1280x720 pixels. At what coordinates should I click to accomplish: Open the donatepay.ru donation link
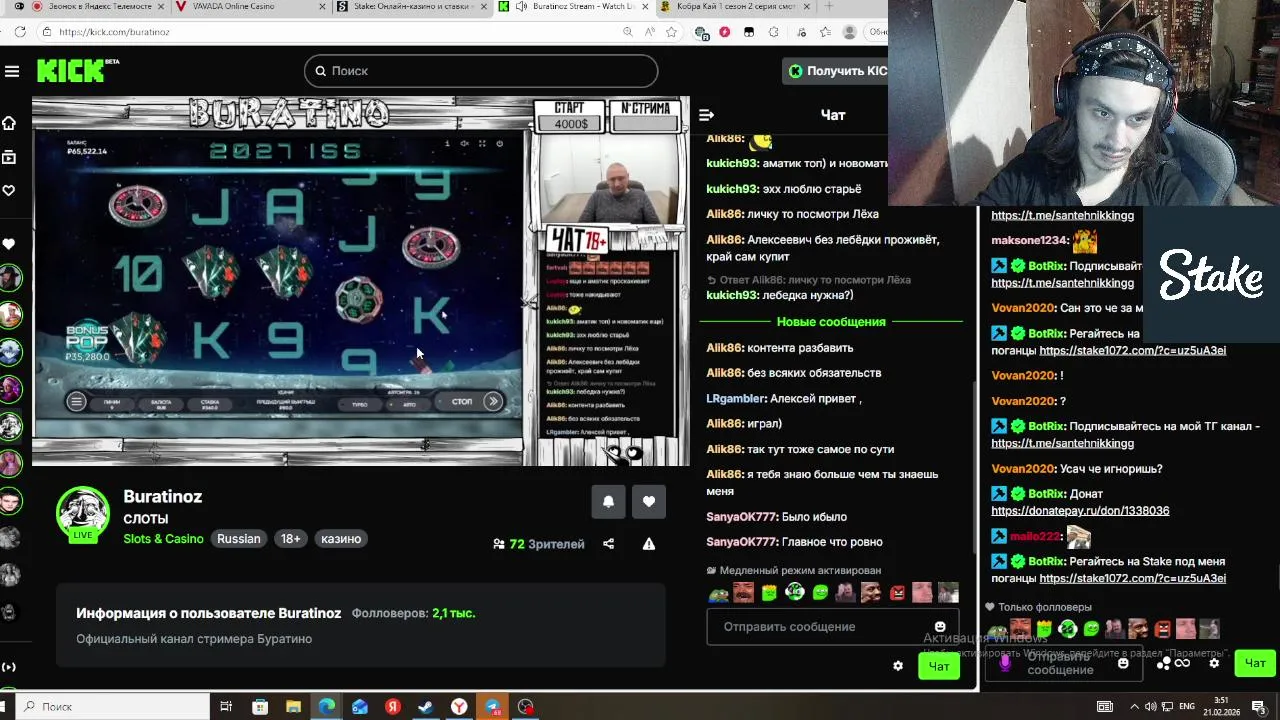[1080, 511]
